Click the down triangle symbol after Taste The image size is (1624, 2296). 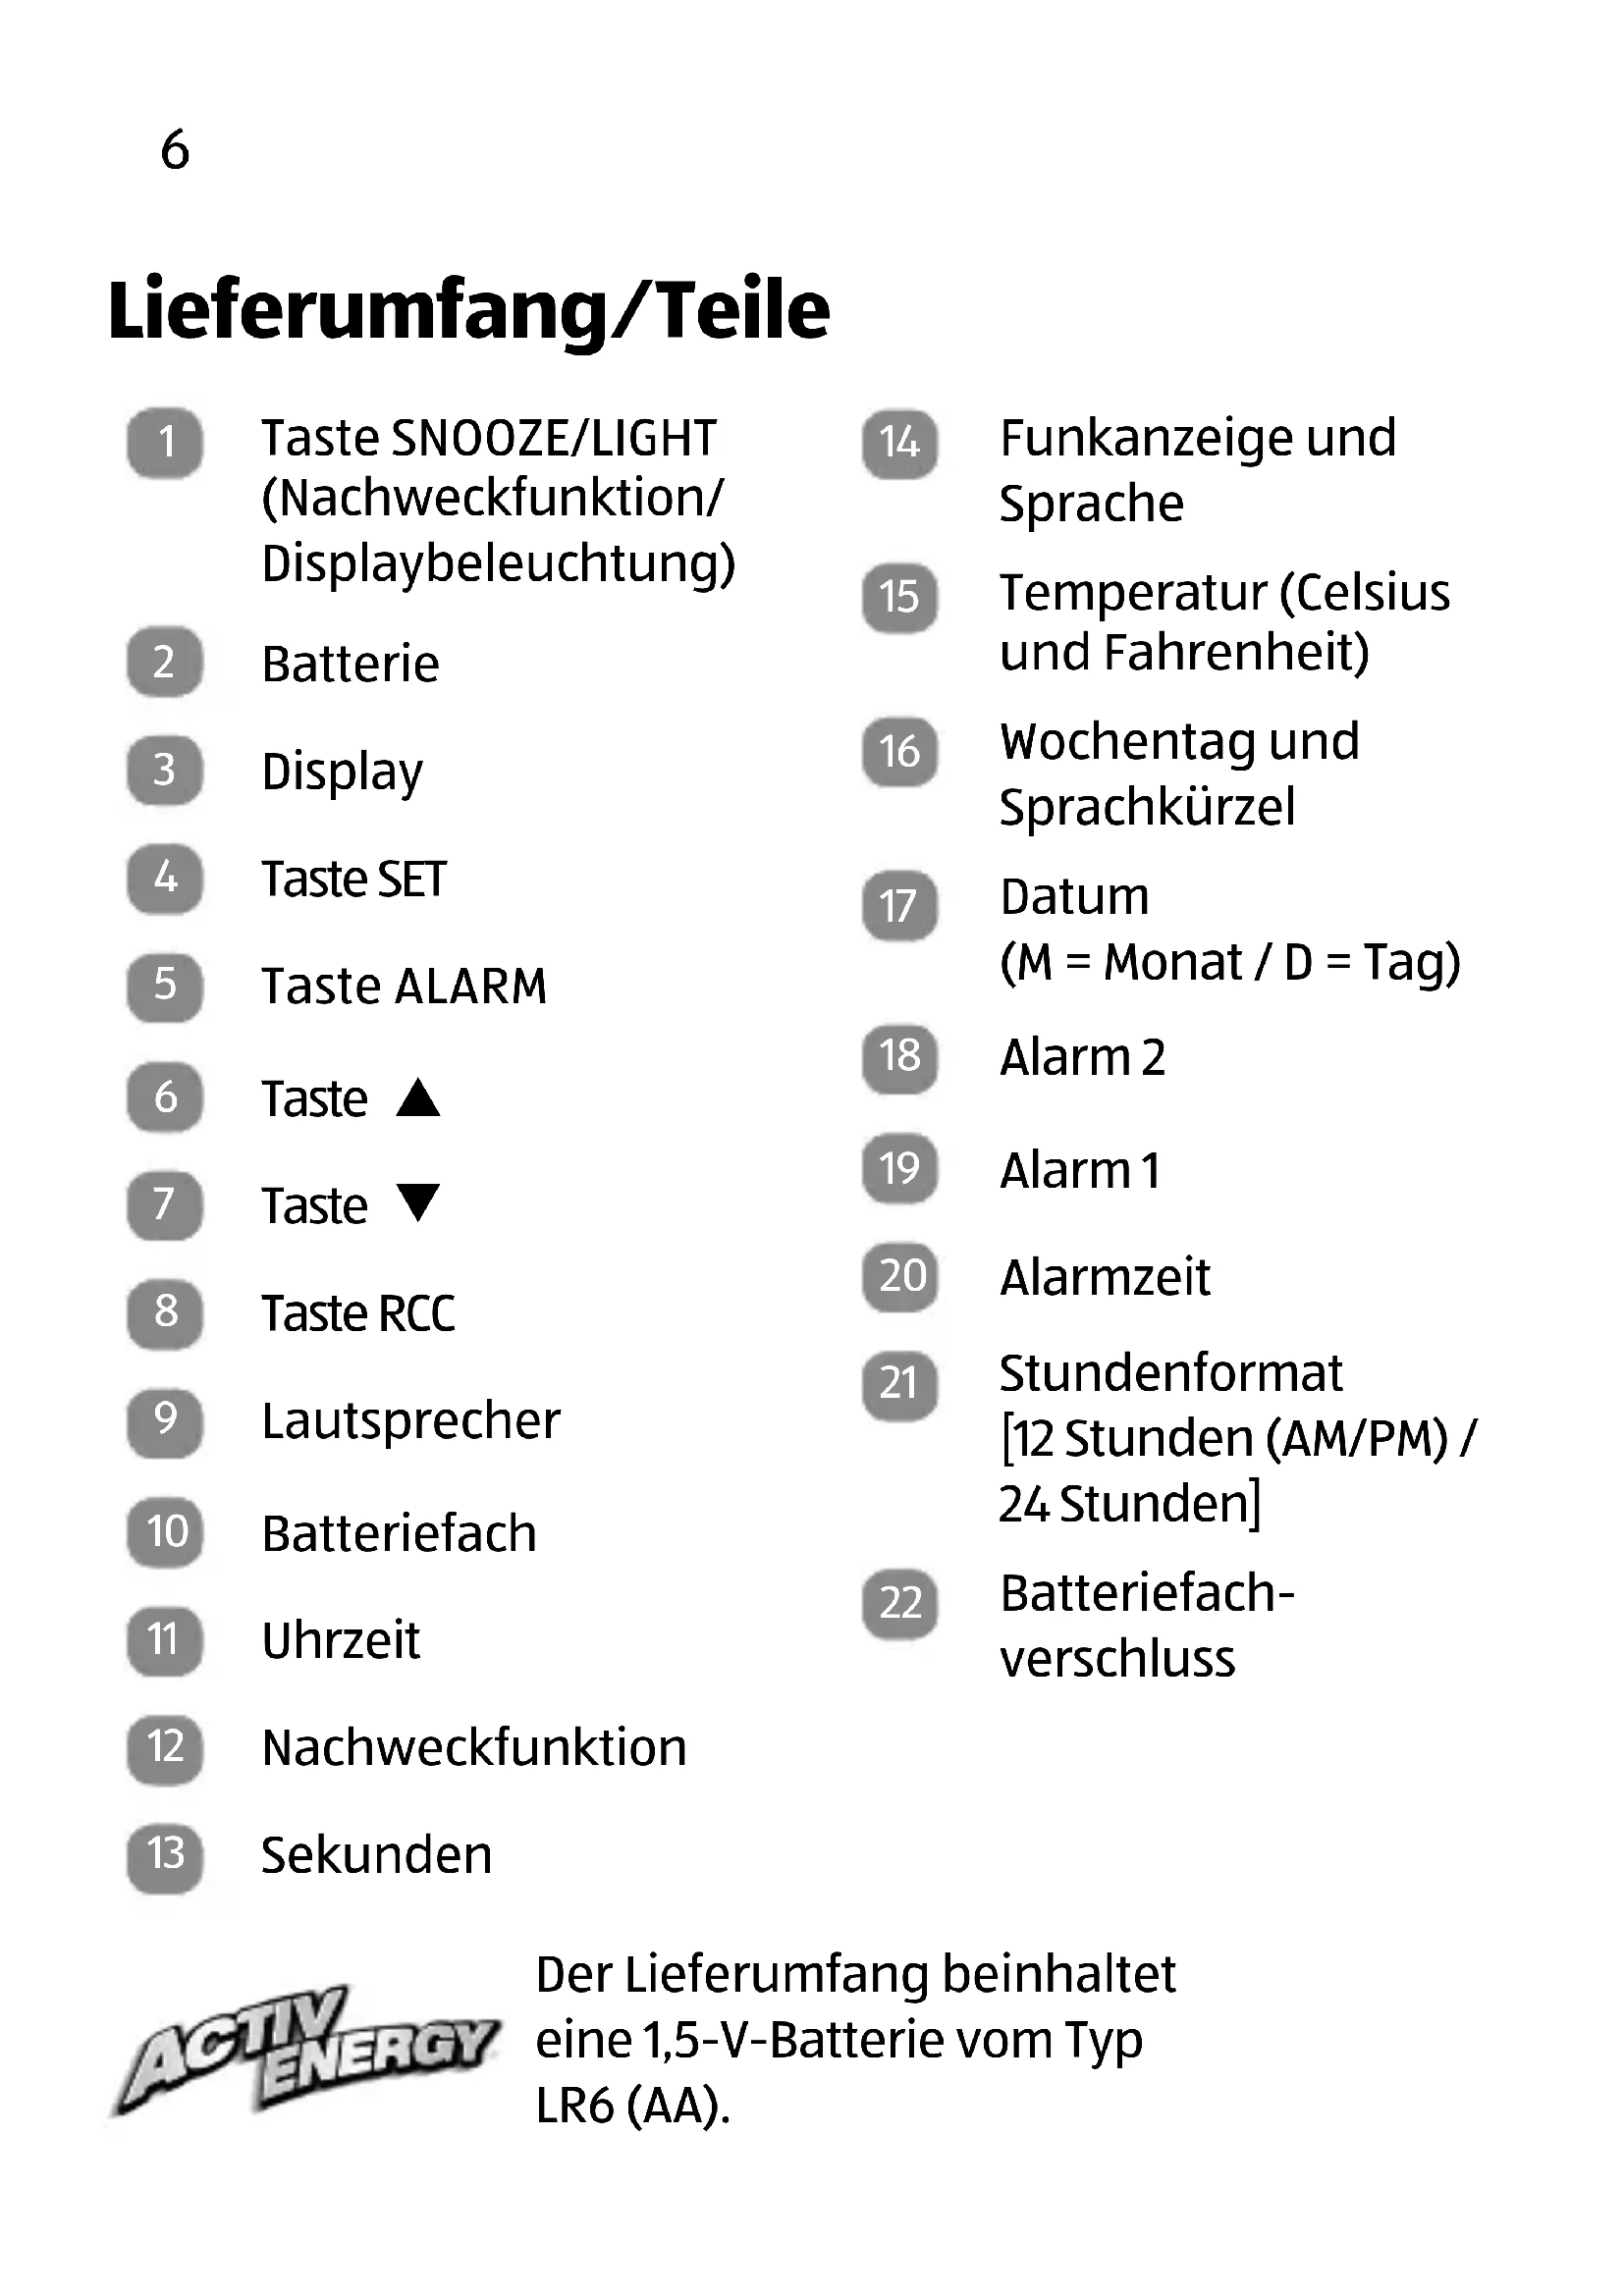pyautogui.click(x=418, y=1203)
